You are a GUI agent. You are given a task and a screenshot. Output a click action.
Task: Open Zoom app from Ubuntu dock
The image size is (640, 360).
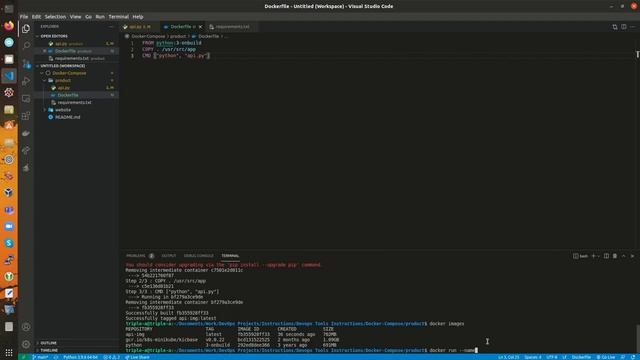[x=9, y=227]
